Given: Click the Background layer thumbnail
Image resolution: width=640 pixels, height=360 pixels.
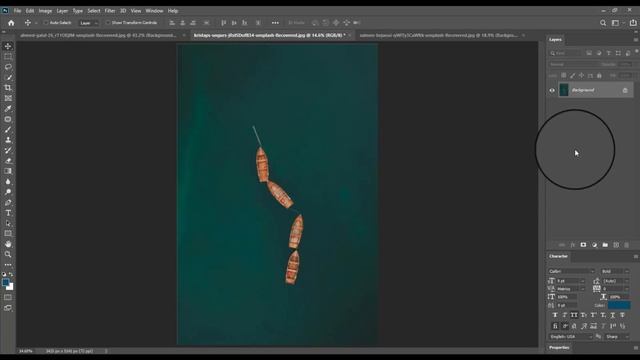Looking at the screenshot, I should click(x=564, y=90).
